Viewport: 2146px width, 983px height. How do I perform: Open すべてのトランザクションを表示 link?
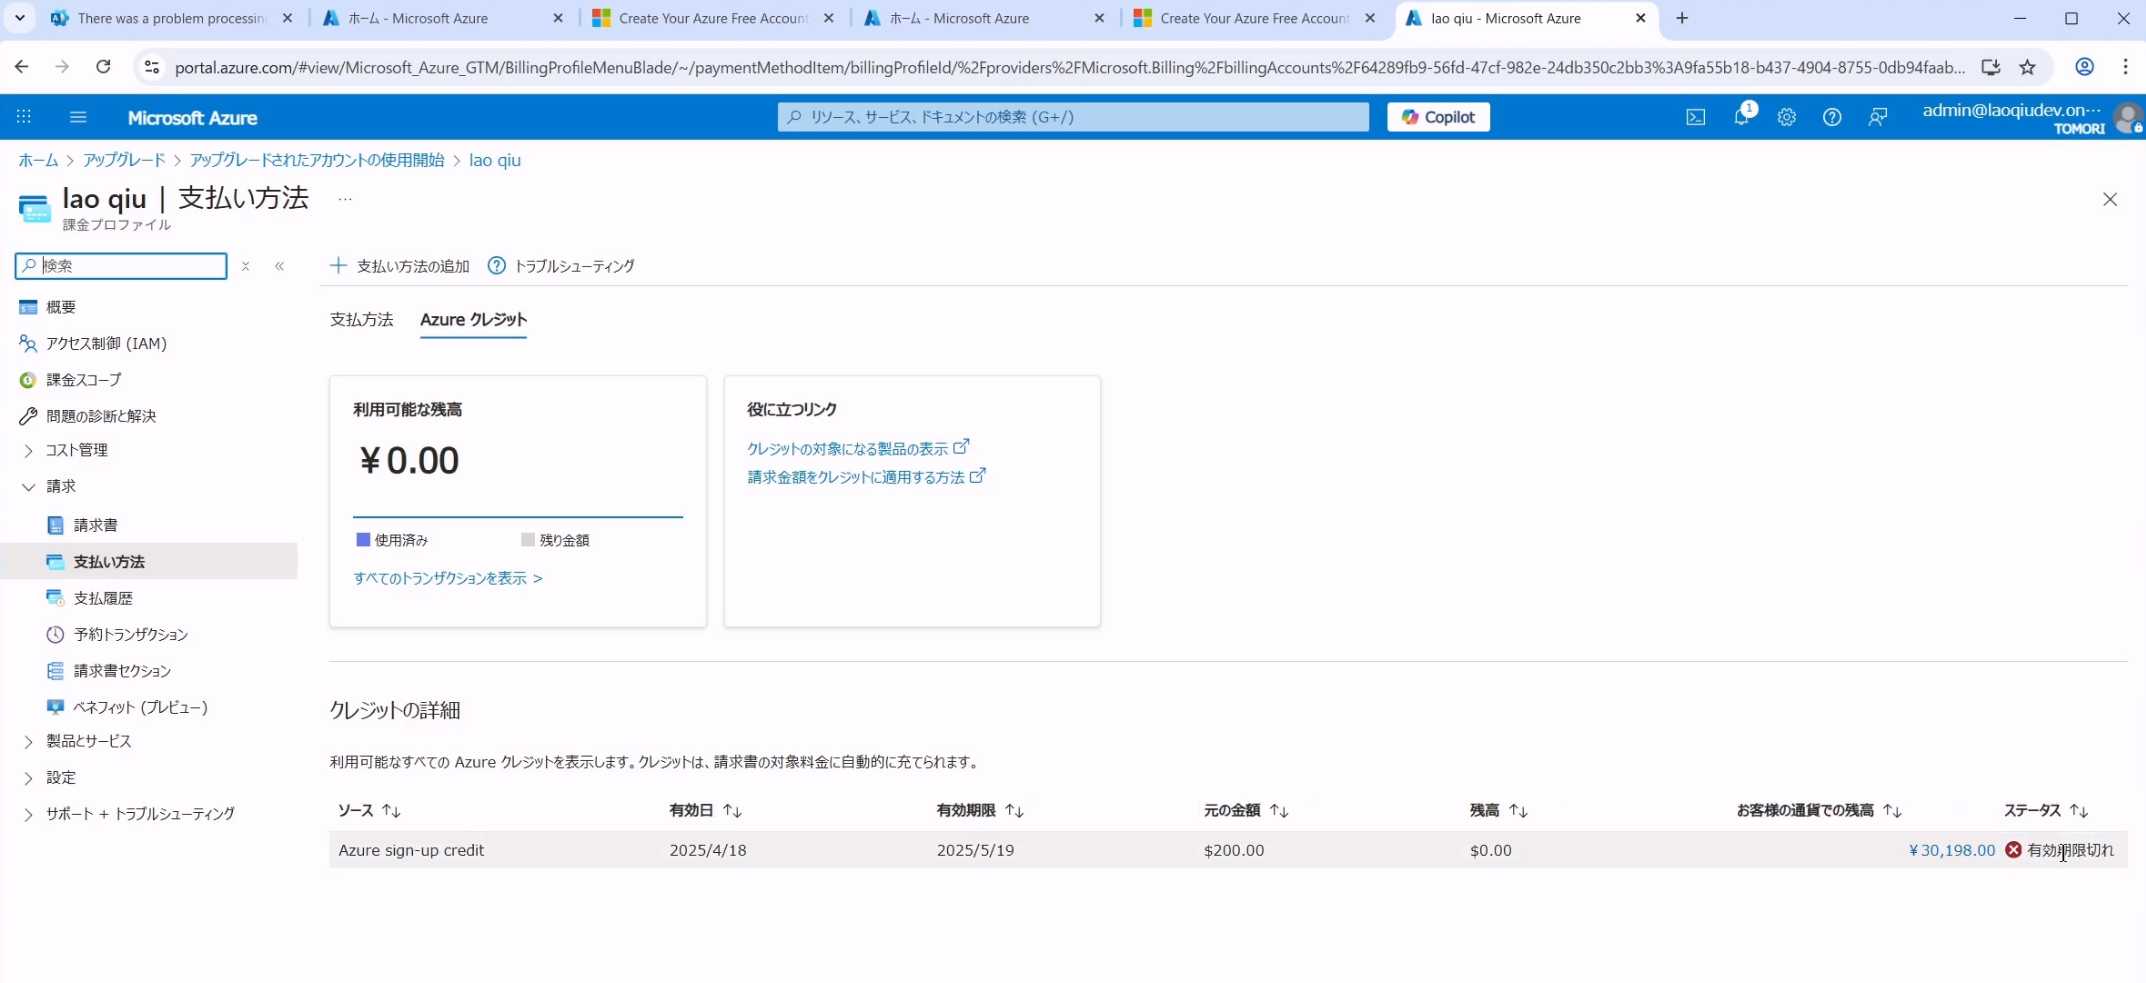pos(447,578)
